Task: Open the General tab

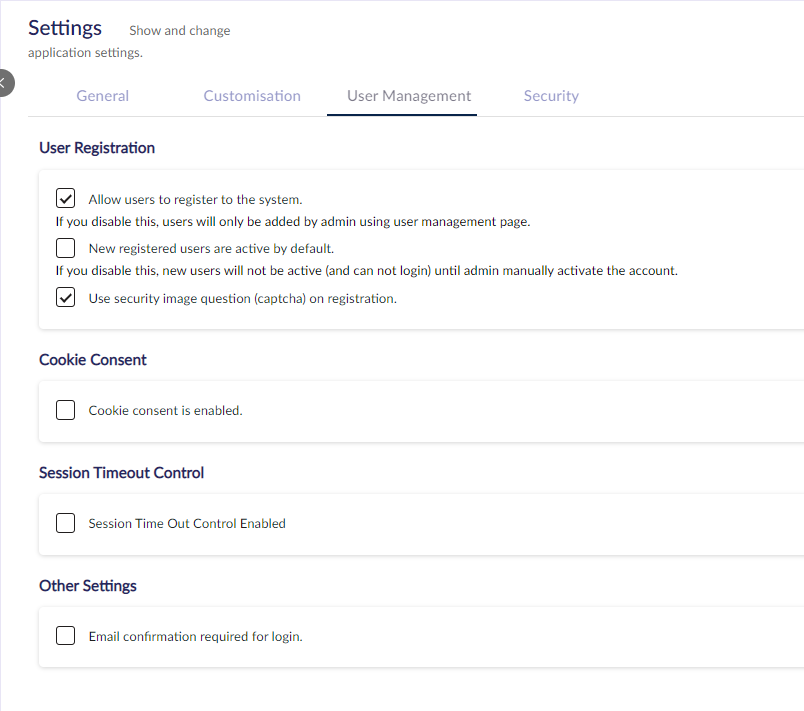Action: (x=103, y=96)
